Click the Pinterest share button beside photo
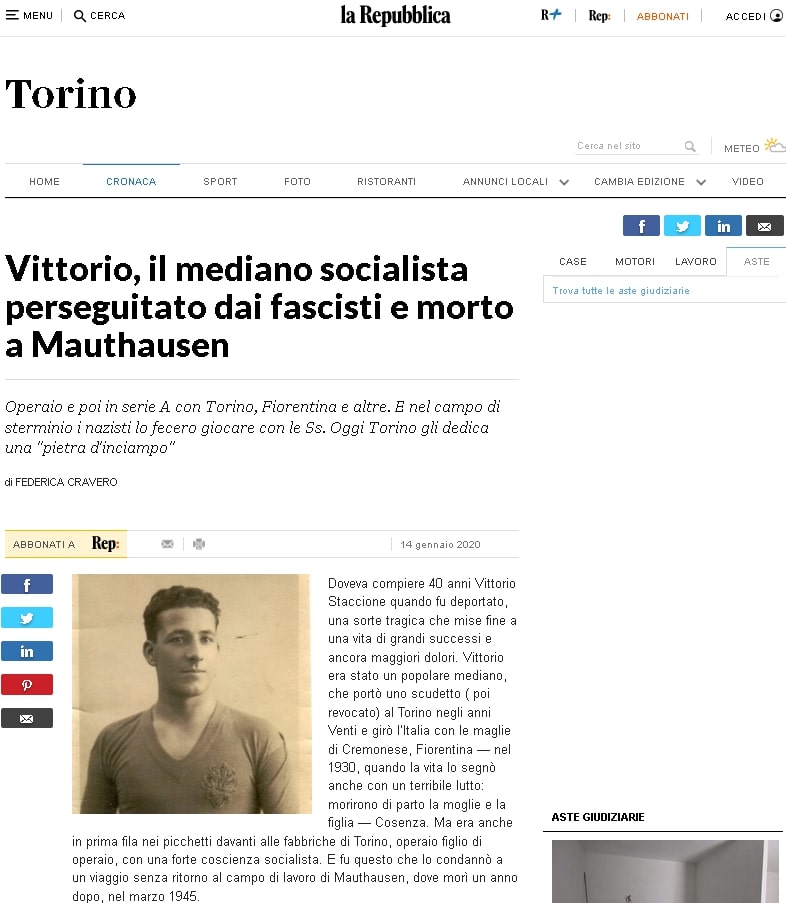This screenshot has width=786, height=903. pos(27,685)
